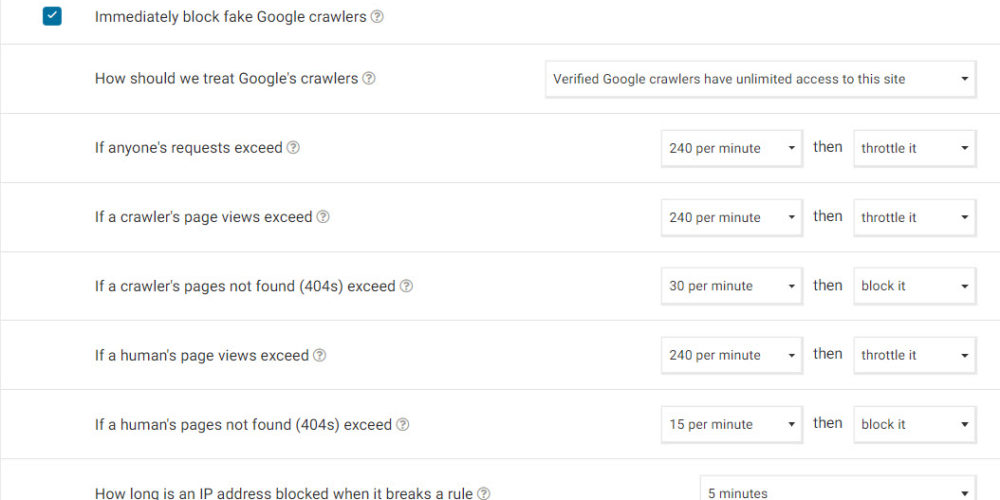Open human's 404s block it dropdown
The height and width of the screenshot is (500, 1000).
pyautogui.click(x=914, y=424)
